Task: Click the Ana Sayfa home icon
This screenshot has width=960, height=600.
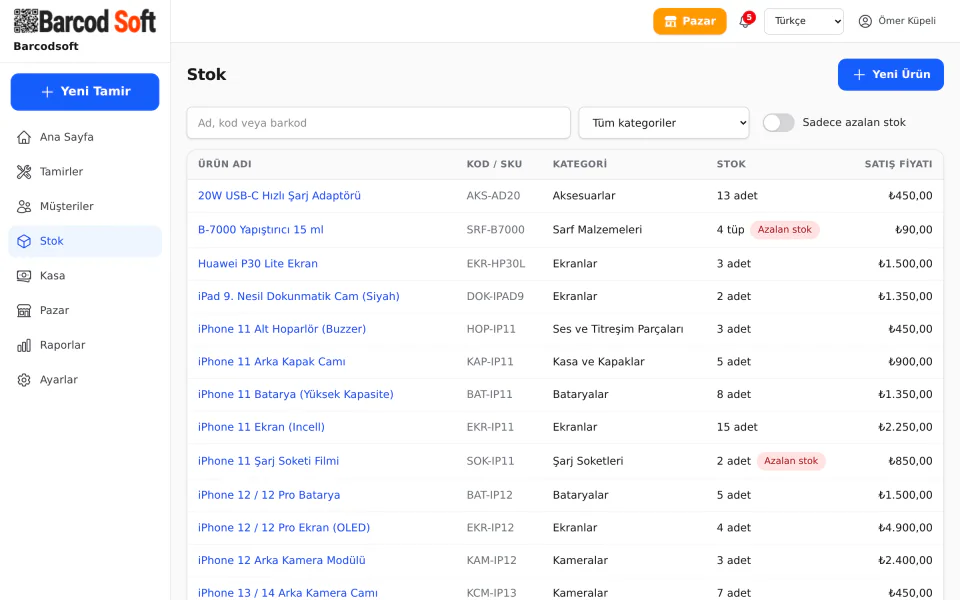Action: 24,137
